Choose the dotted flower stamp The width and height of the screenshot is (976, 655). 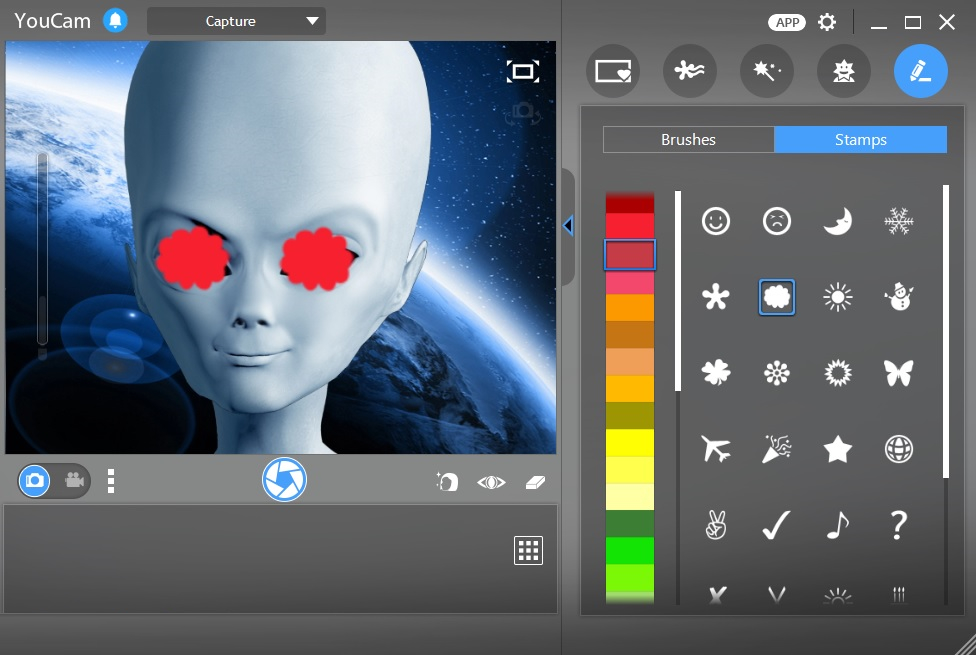[776, 373]
